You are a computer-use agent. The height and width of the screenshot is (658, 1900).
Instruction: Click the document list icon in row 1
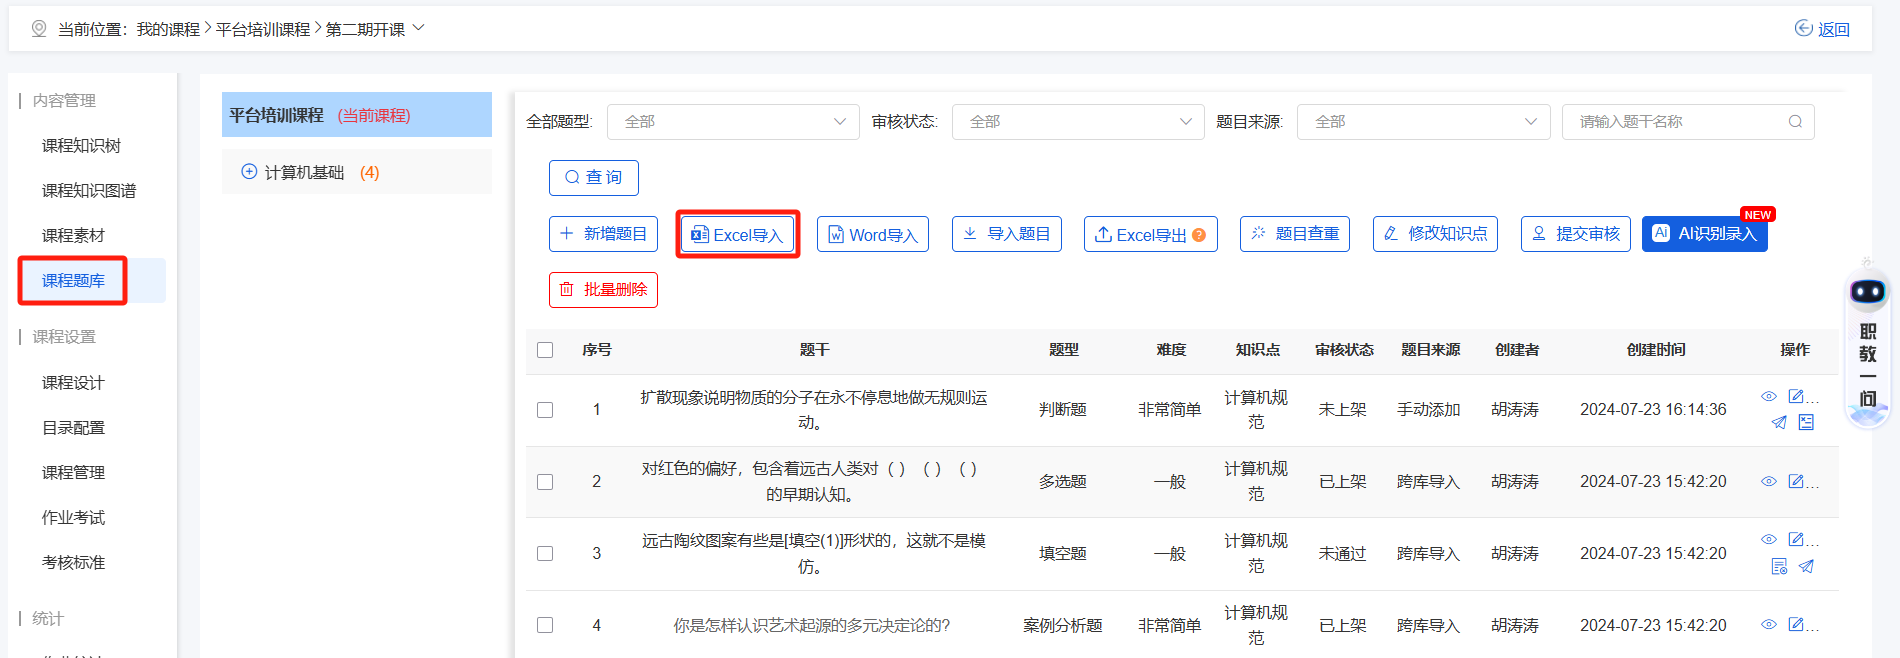click(x=1806, y=422)
